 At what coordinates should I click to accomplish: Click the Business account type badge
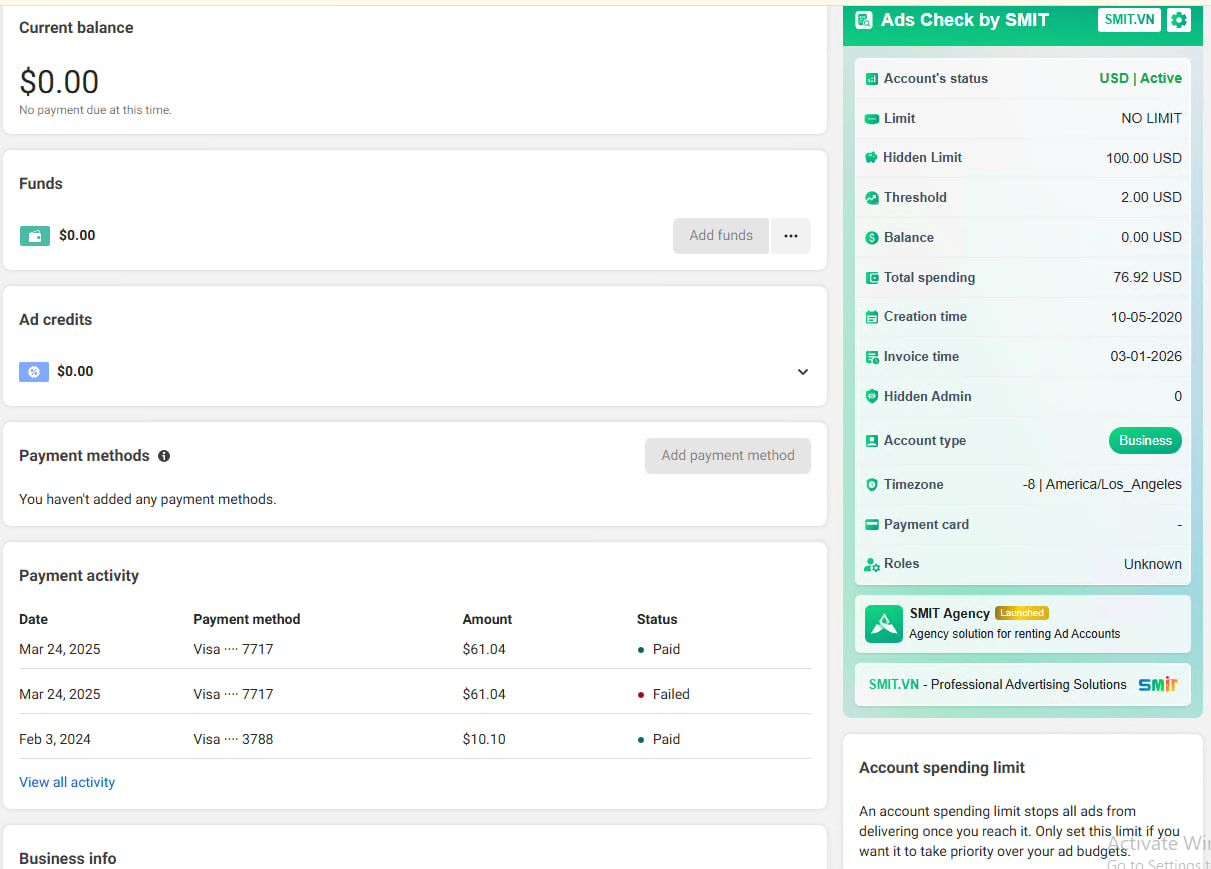[1145, 441]
